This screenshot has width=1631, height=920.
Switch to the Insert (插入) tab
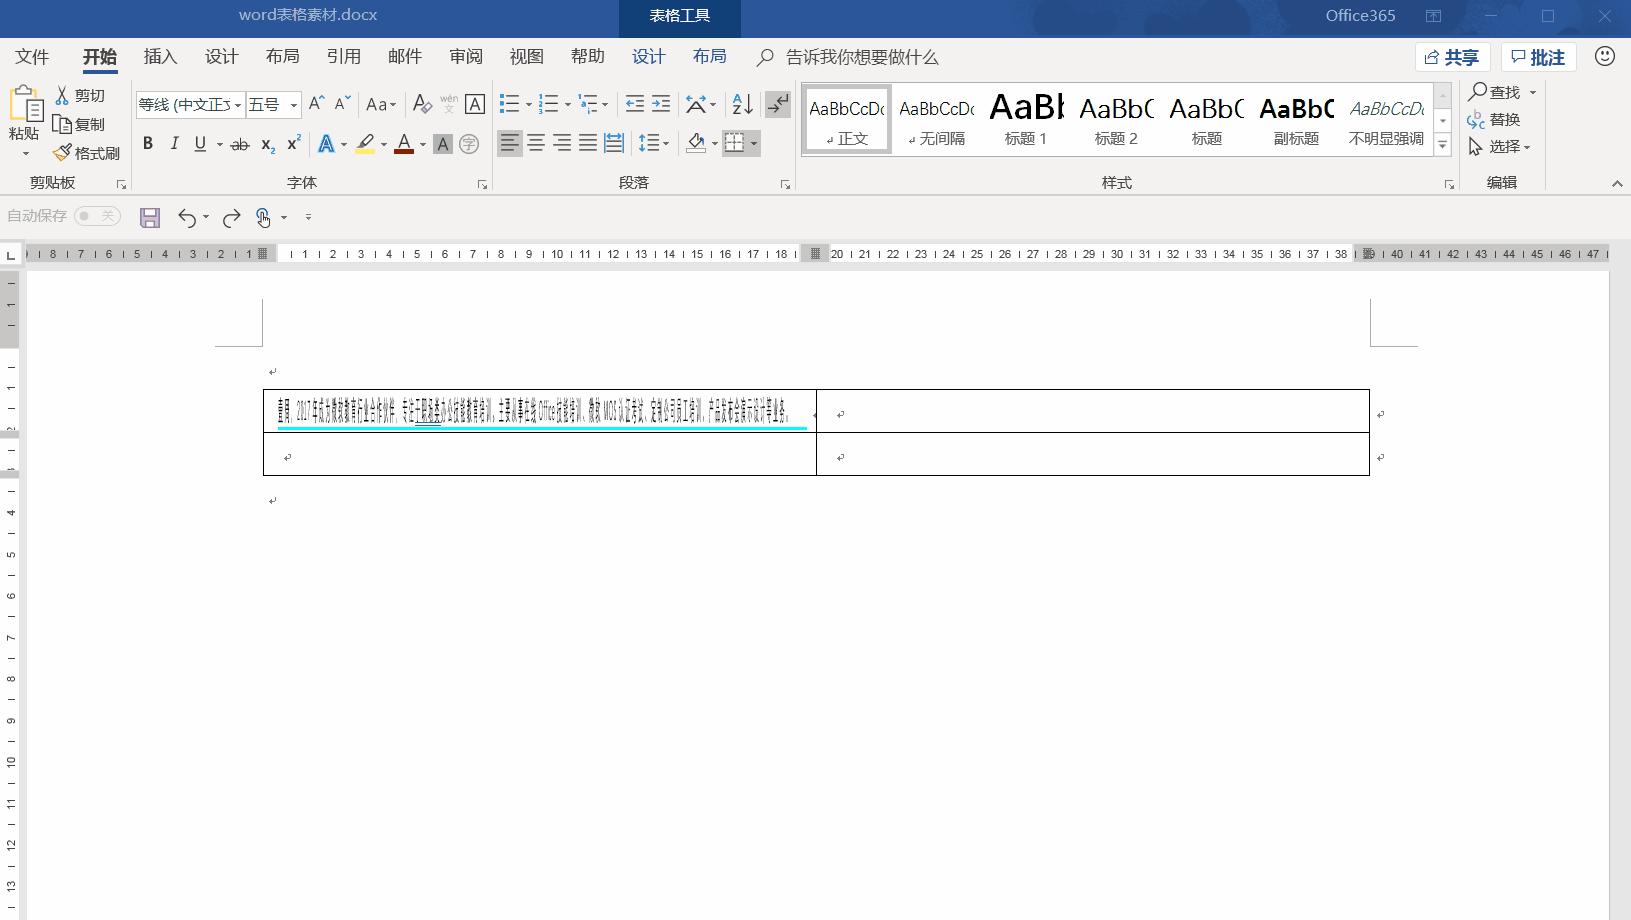coord(160,57)
